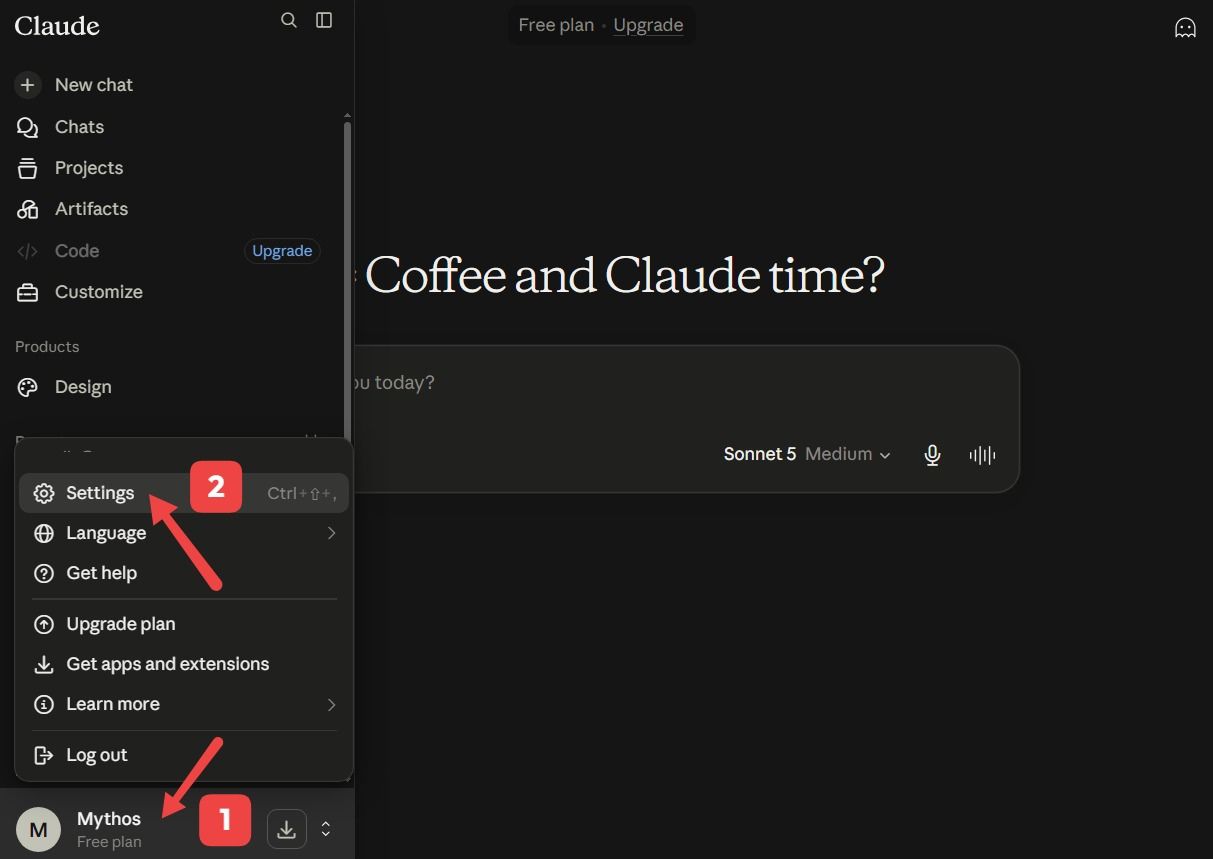Toggle the account menu up-down chevron
This screenshot has width=1213, height=859.
325,829
